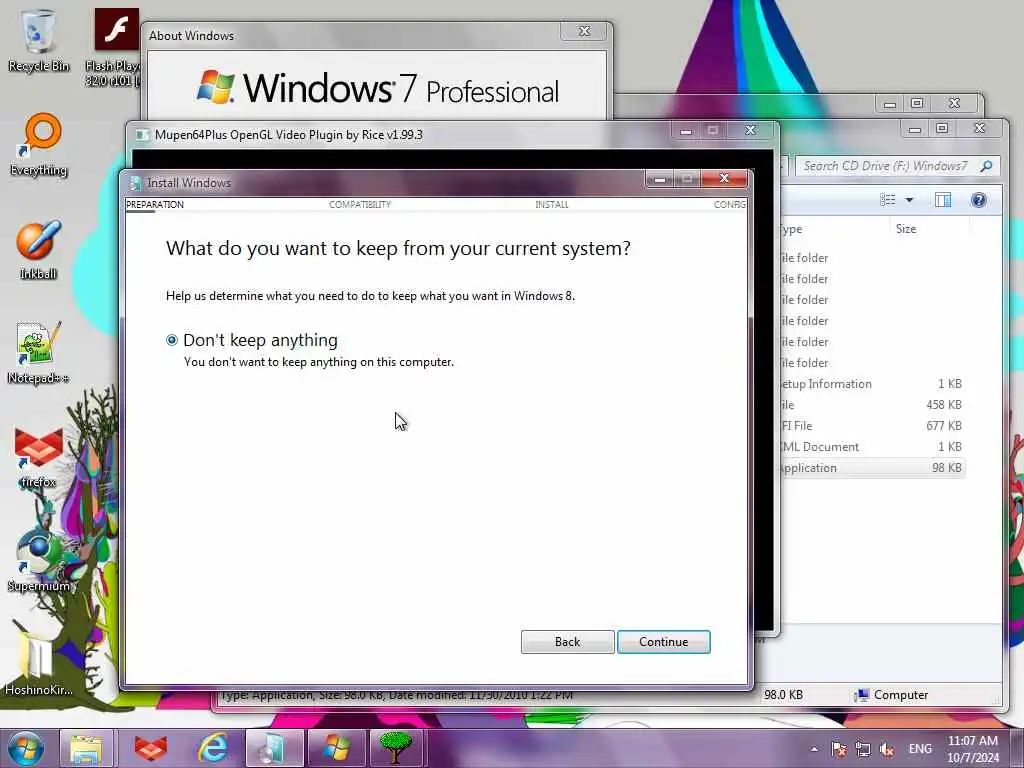Toggle the preview pane icon in Explorer
The image size is (1024, 768).
tap(943, 200)
